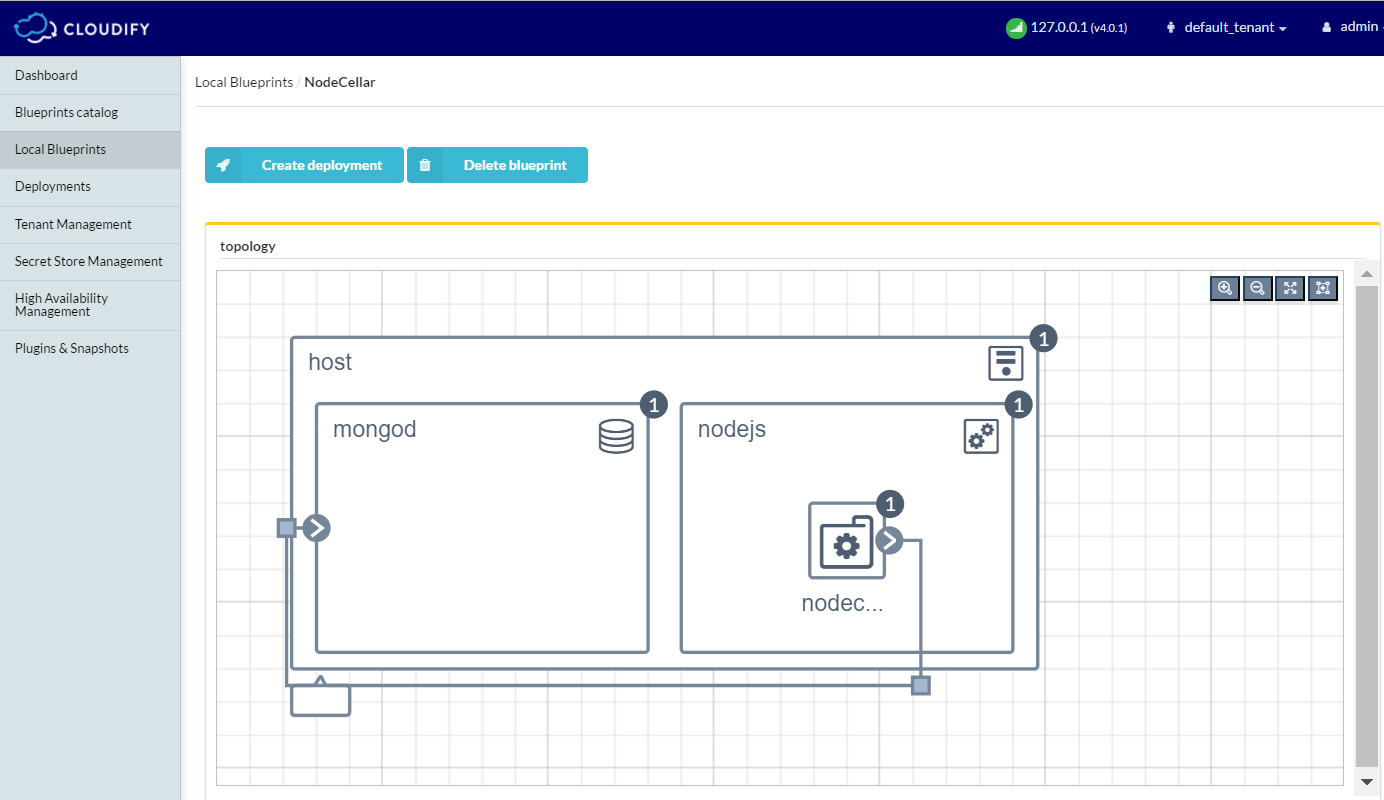Select the nodejs node label
Screen dimensions: 1384x800
pos(732,430)
